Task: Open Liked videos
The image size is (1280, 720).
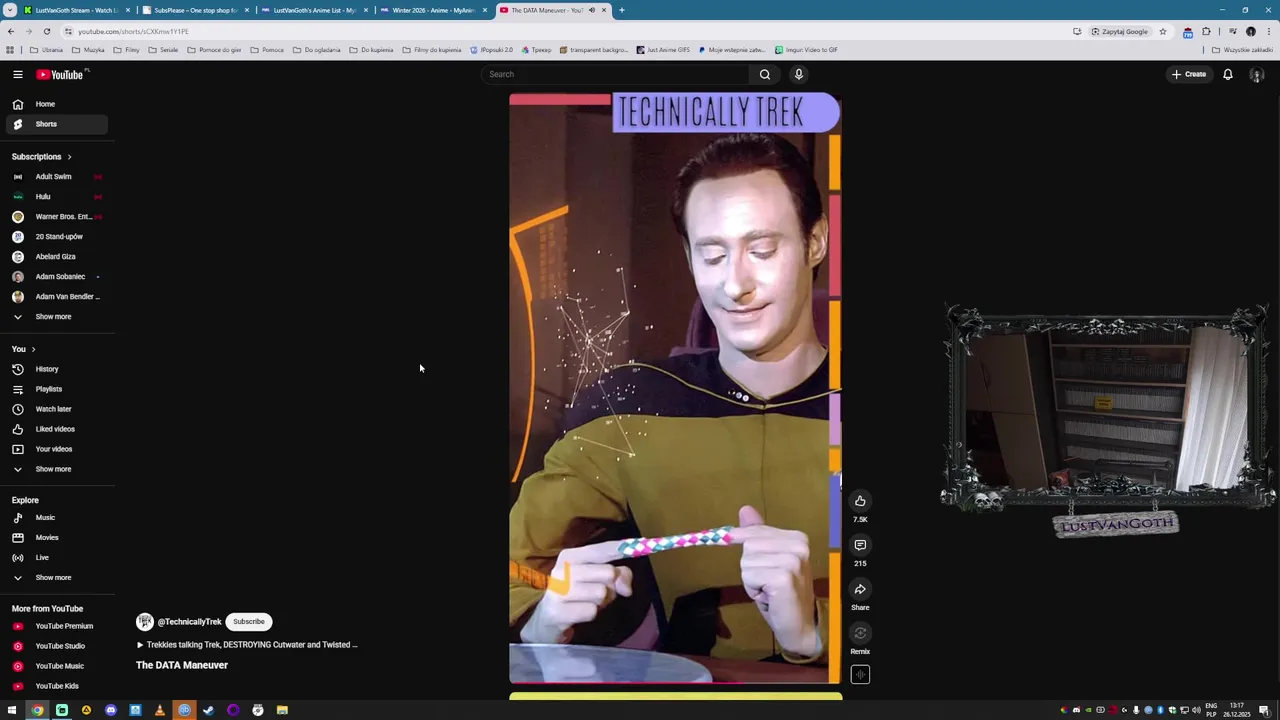Action: [x=56, y=429]
